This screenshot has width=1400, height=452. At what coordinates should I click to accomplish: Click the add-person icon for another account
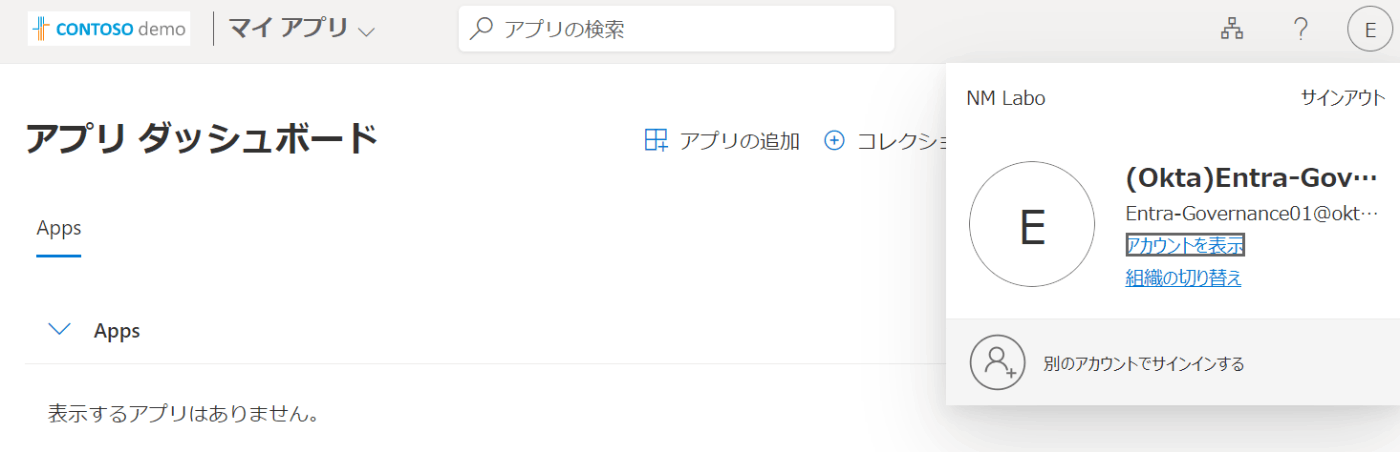pyautogui.click(x=998, y=362)
